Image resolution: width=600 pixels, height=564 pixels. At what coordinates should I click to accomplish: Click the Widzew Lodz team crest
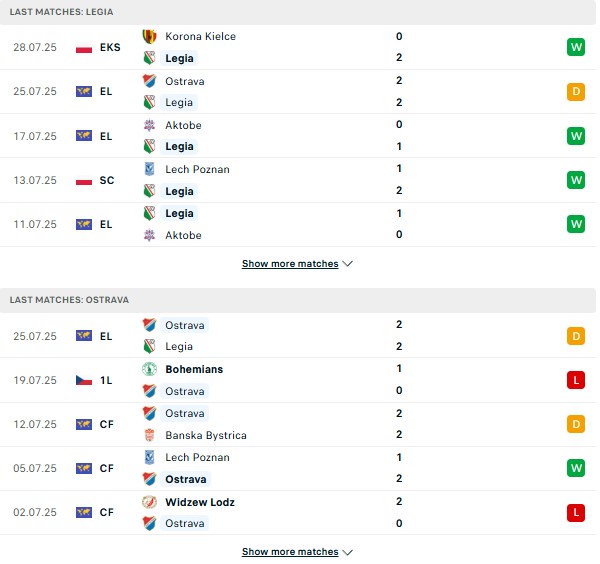point(149,502)
